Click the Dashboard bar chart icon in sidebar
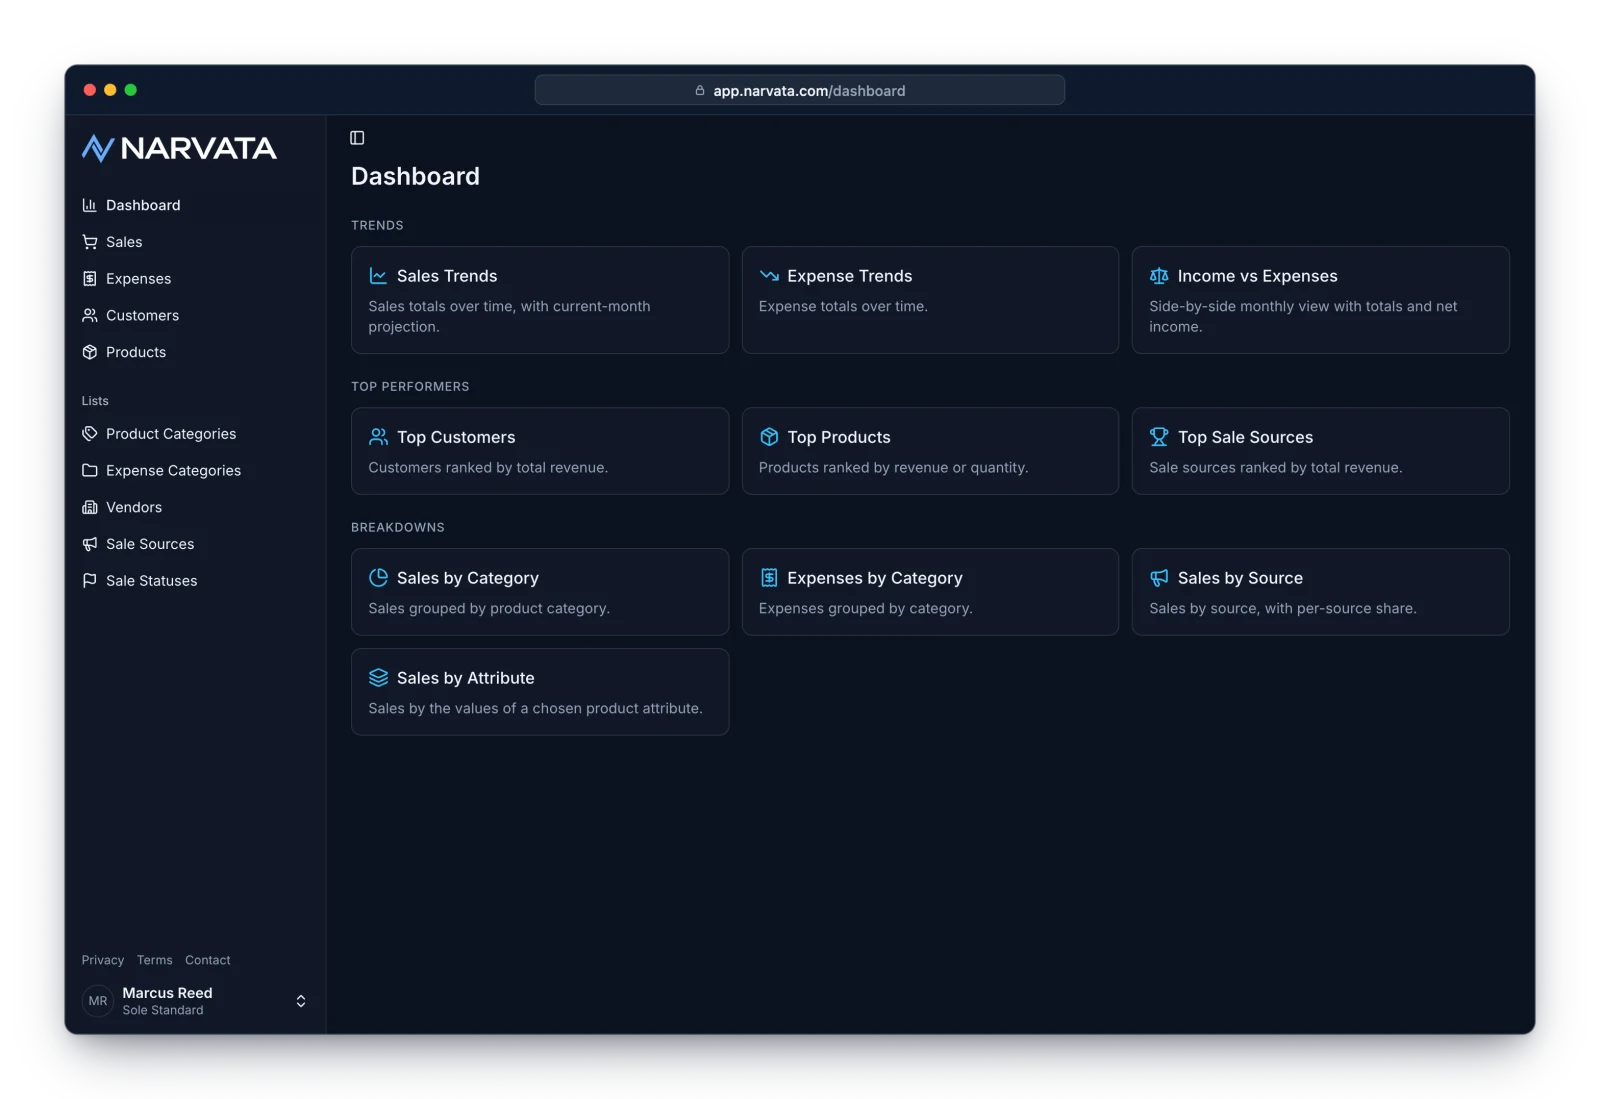Viewport: 1600px width, 1099px height. point(90,205)
